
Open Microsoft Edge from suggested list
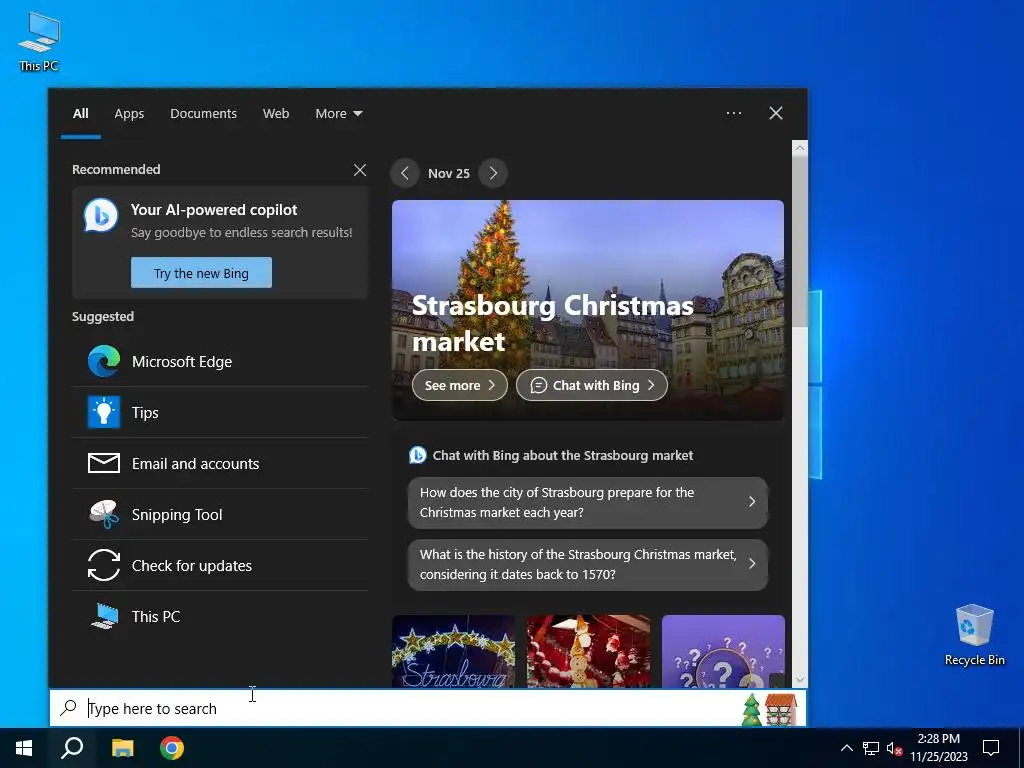(x=220, y=361)
